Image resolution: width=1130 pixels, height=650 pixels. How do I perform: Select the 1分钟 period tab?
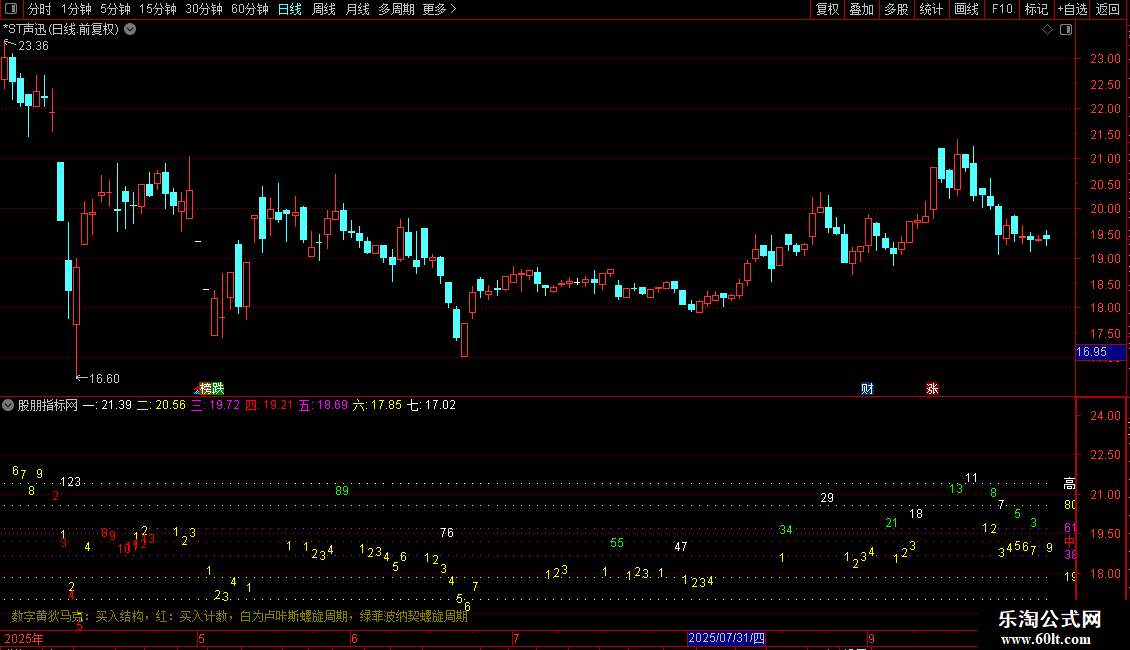click(76, 9)
